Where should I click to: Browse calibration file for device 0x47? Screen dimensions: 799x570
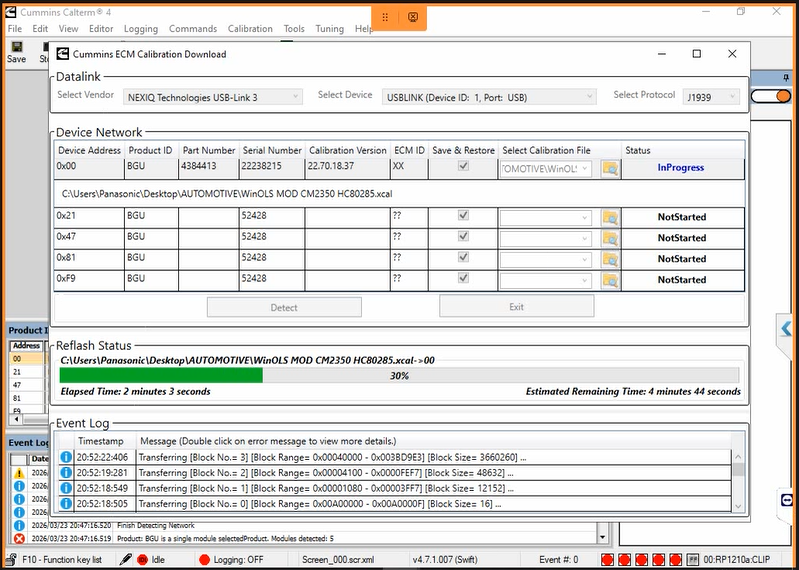tap(610, 238)
